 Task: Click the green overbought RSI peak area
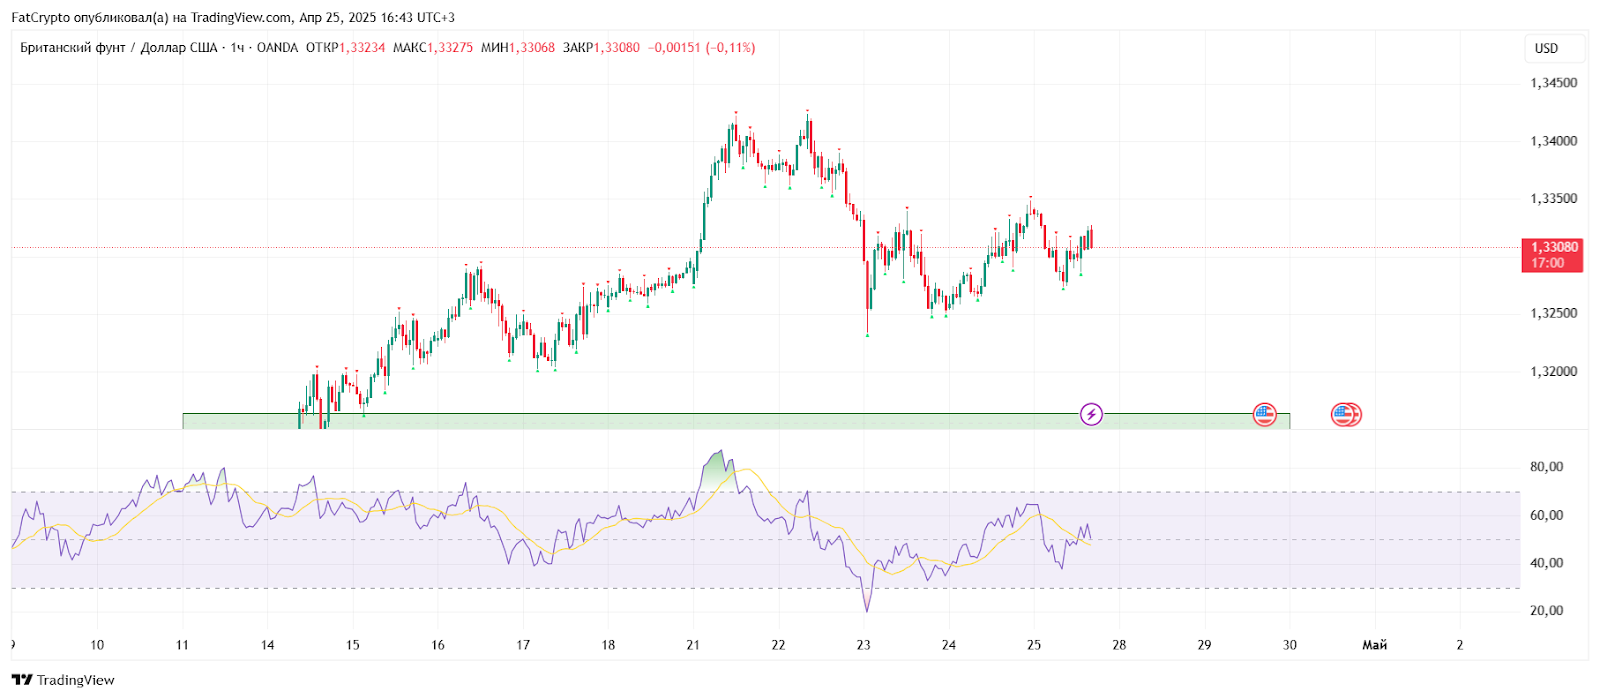[x=716, y=471]
